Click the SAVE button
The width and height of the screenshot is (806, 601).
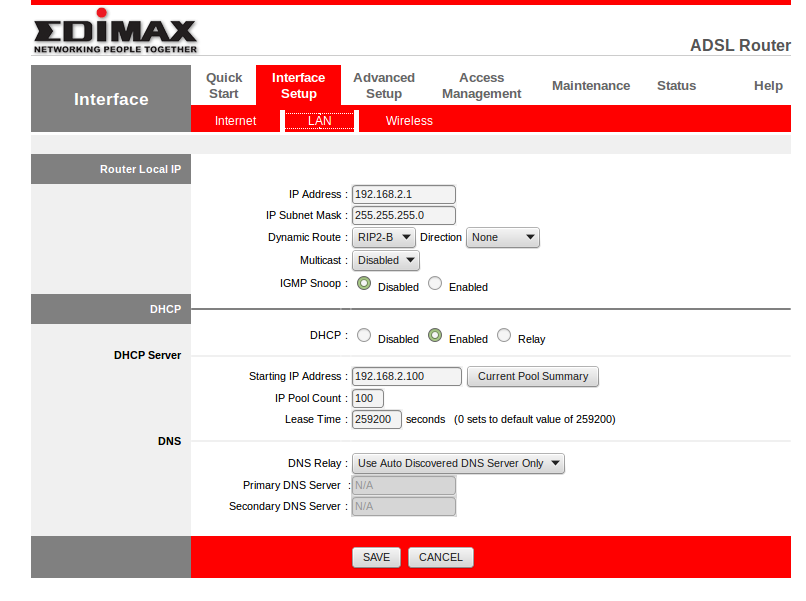[376, 557]
